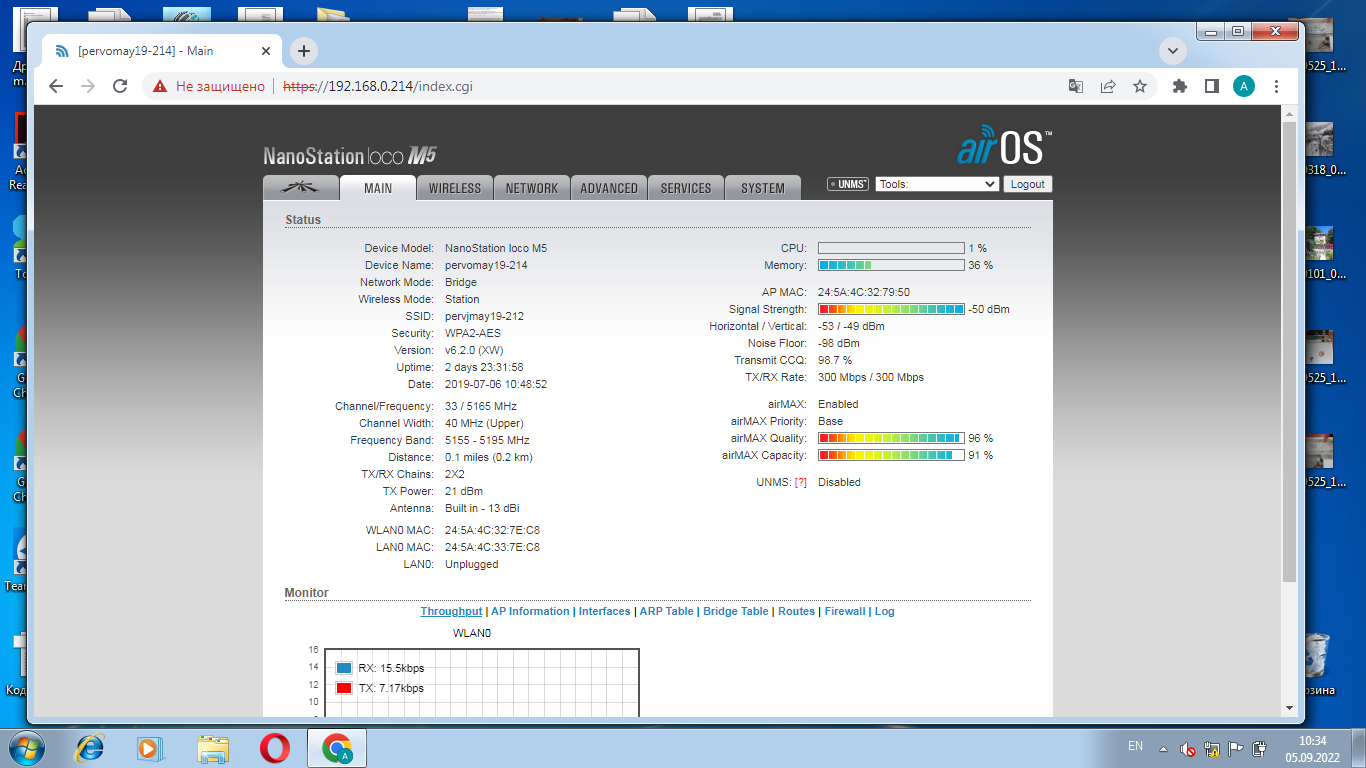Open Windows Explorer folder in taskbar
The width and height of the screenshot is (1366, 768).
pos(213,747)
